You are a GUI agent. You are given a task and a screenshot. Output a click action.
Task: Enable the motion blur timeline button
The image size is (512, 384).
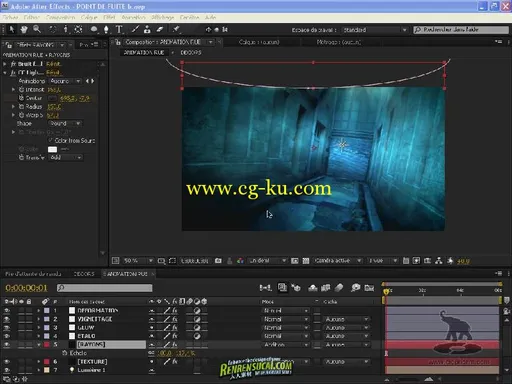tap(339, 287)
